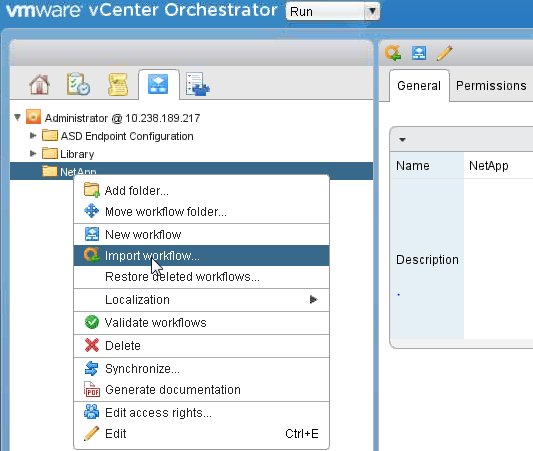Click the Administrator server node icon
The width and height of the screenshot is (533, 451).
(x=33, y=117)
